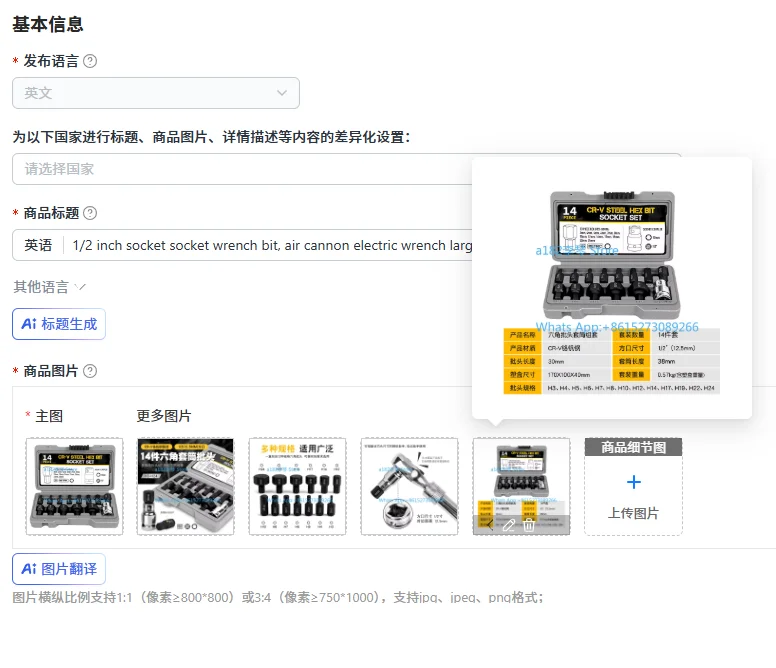Edit the fifth product image with pencil icon

click(509, 525)
